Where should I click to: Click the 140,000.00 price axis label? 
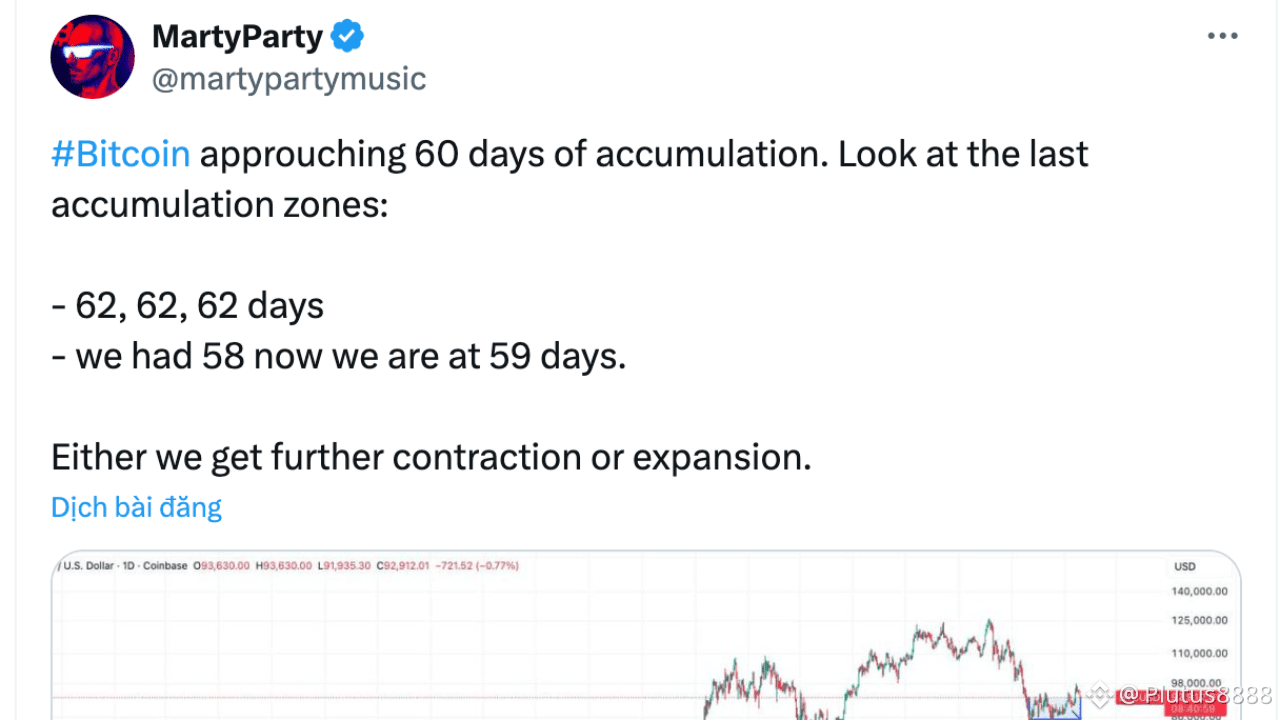coord(1200,591)
